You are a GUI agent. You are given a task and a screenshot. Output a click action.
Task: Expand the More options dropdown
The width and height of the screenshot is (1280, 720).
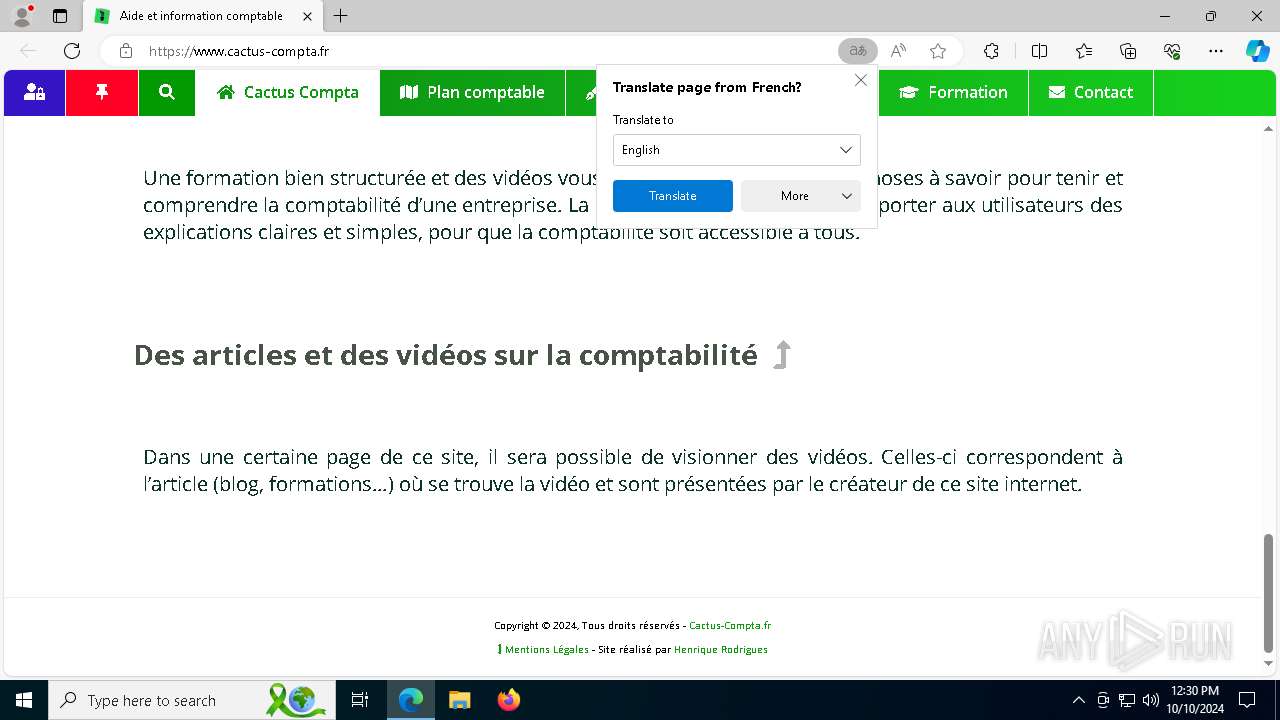click(801, 196)
